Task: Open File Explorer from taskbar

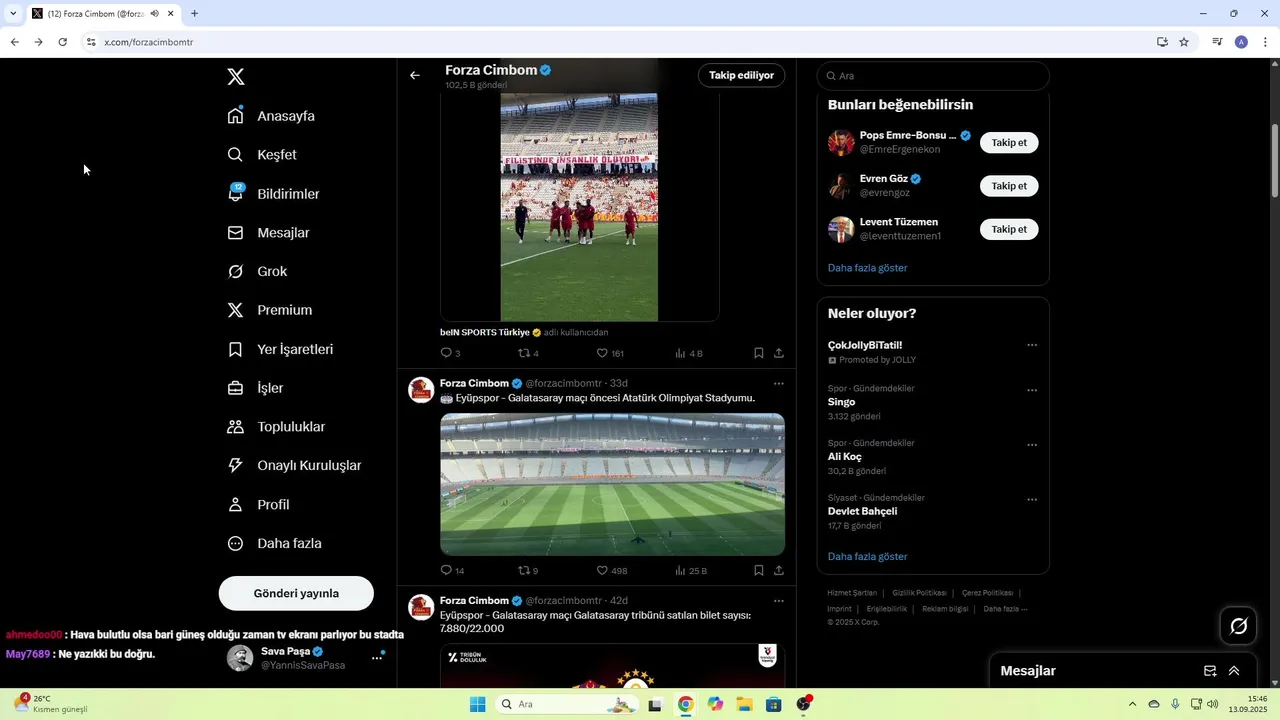Action: tap(744, 704)
